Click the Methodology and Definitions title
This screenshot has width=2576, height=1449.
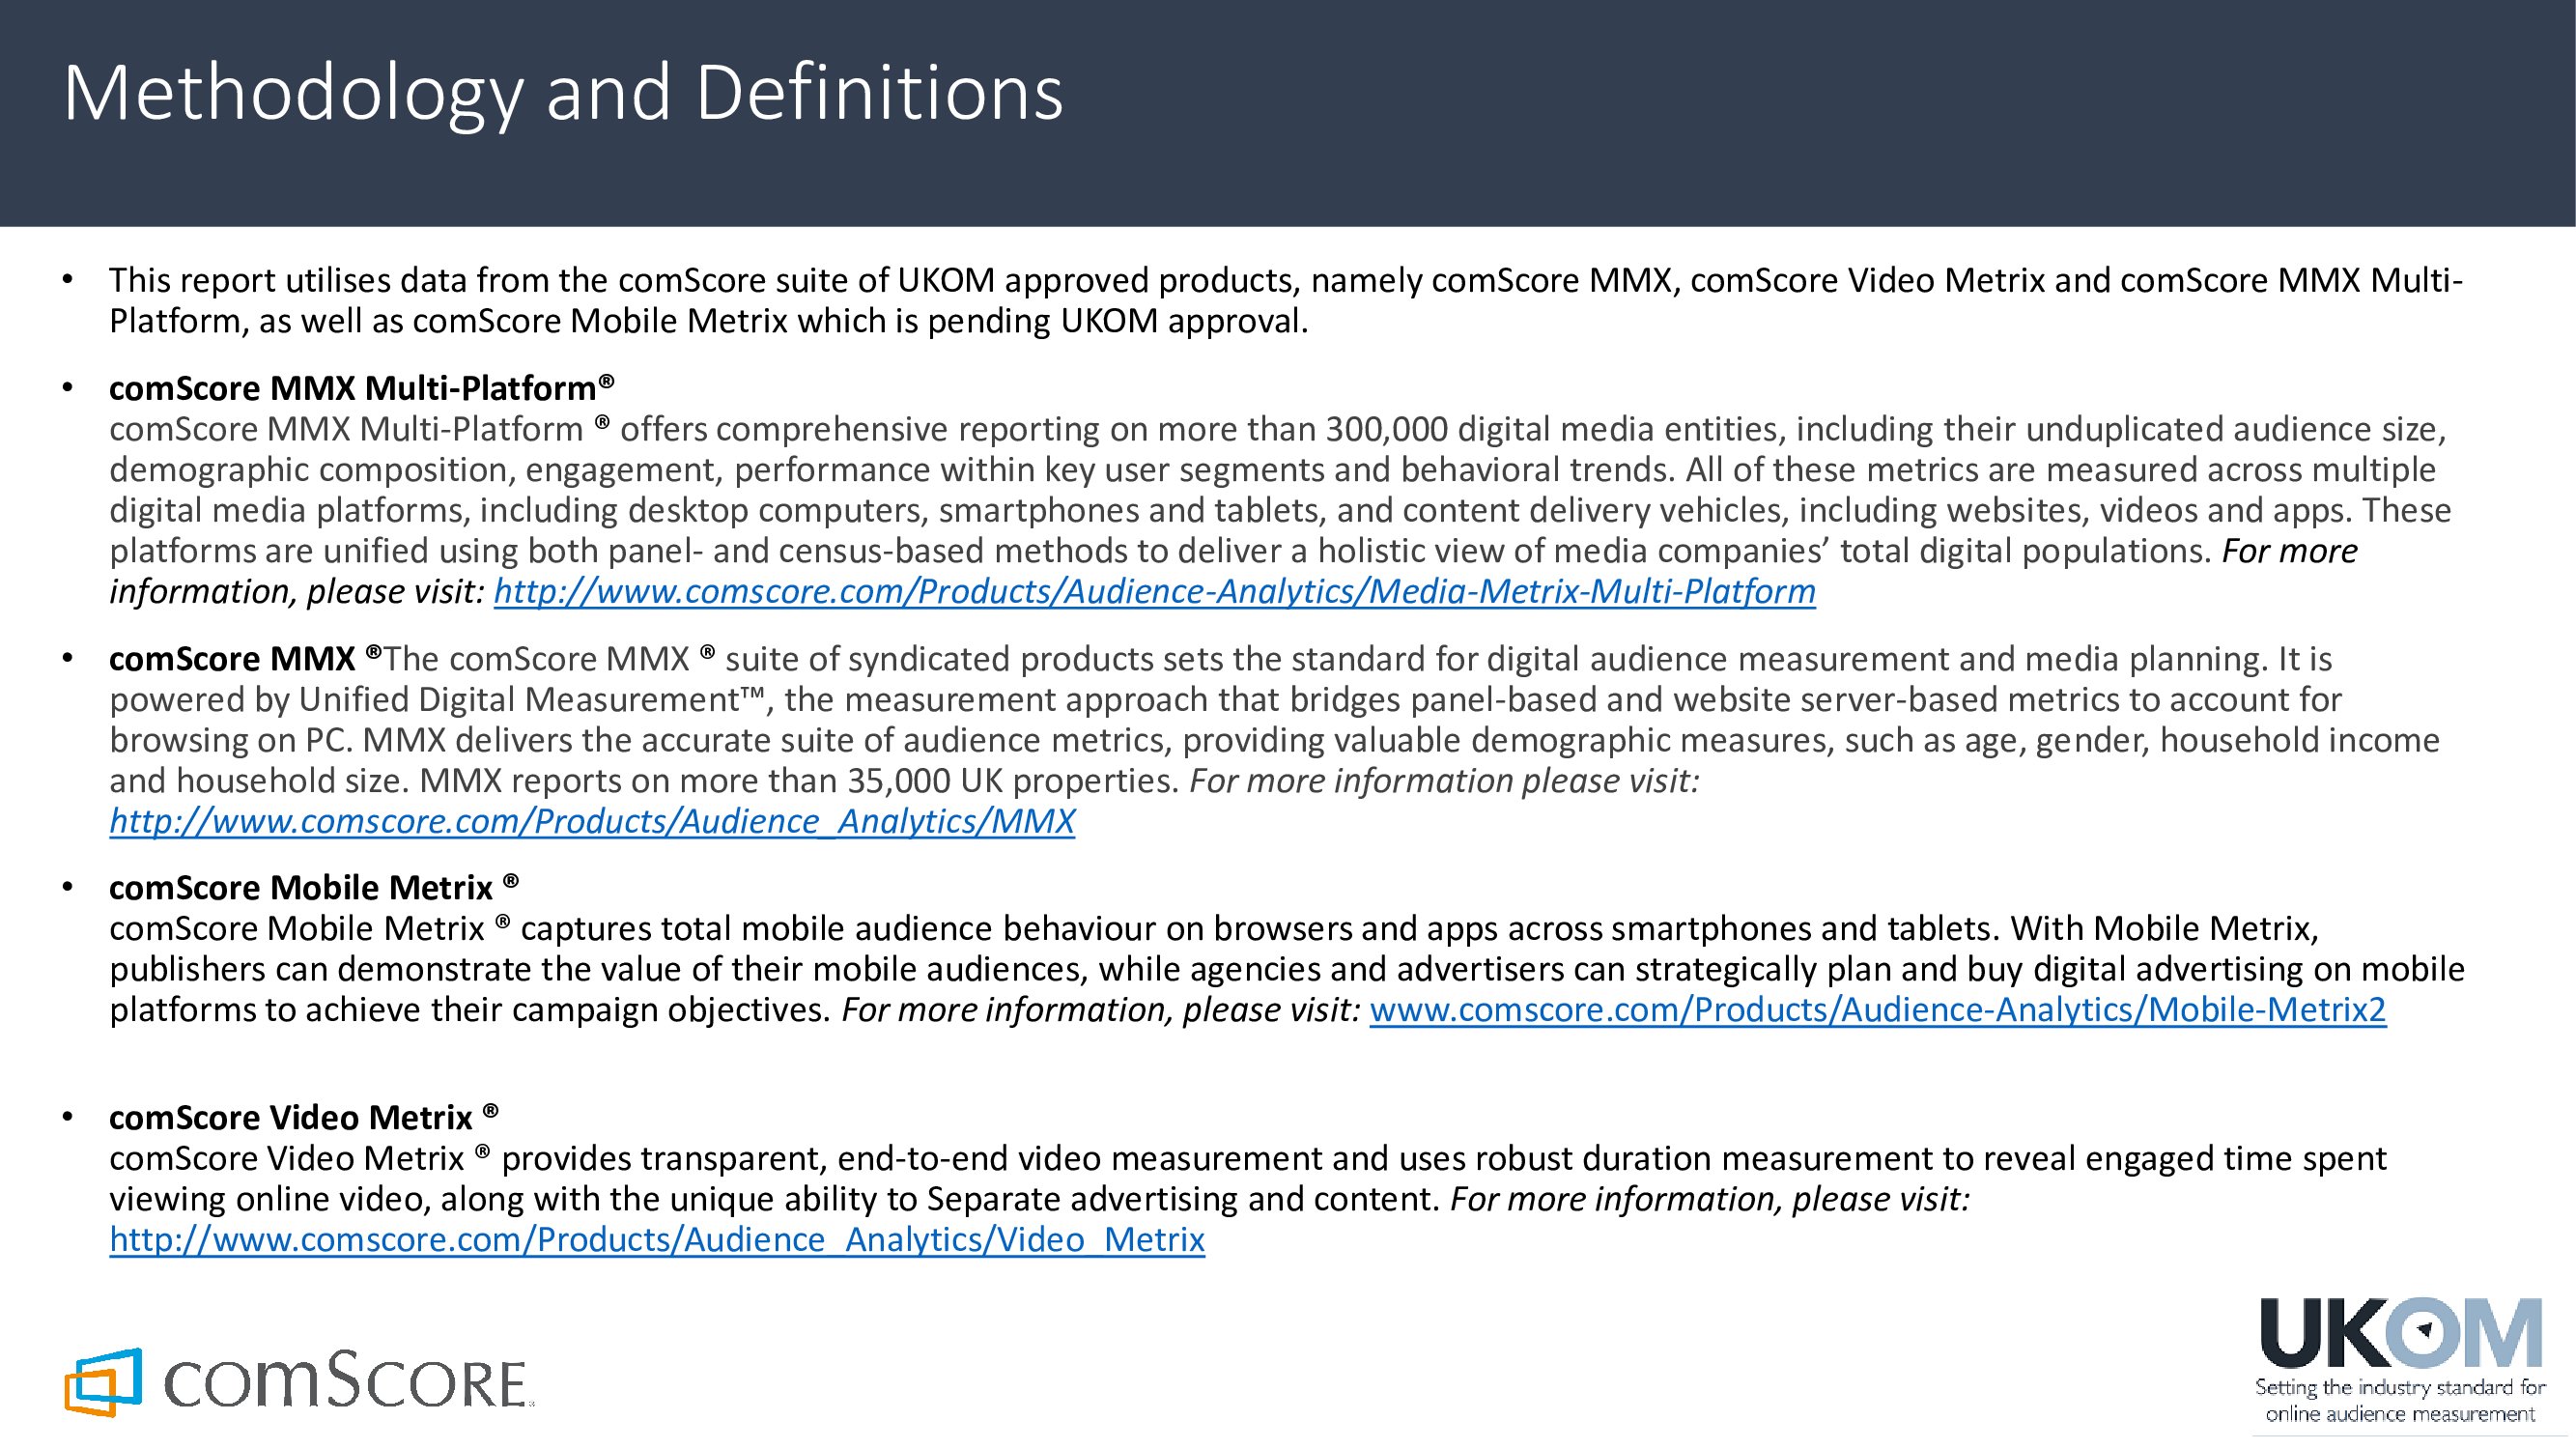[563, 94]
